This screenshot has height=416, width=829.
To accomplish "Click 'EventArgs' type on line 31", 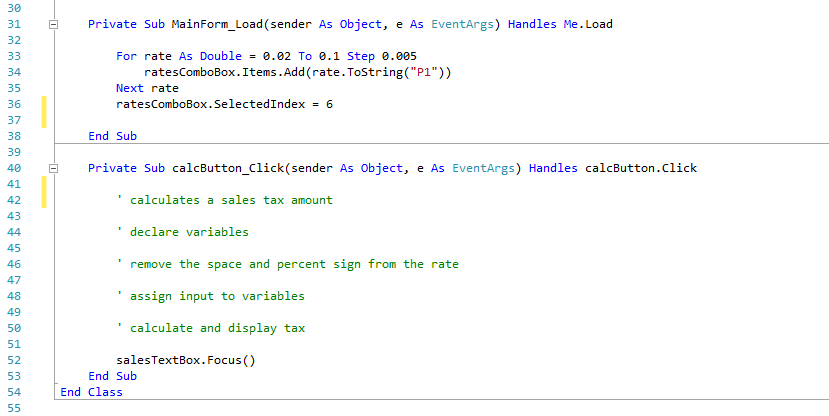I will (x=462, y=24).
